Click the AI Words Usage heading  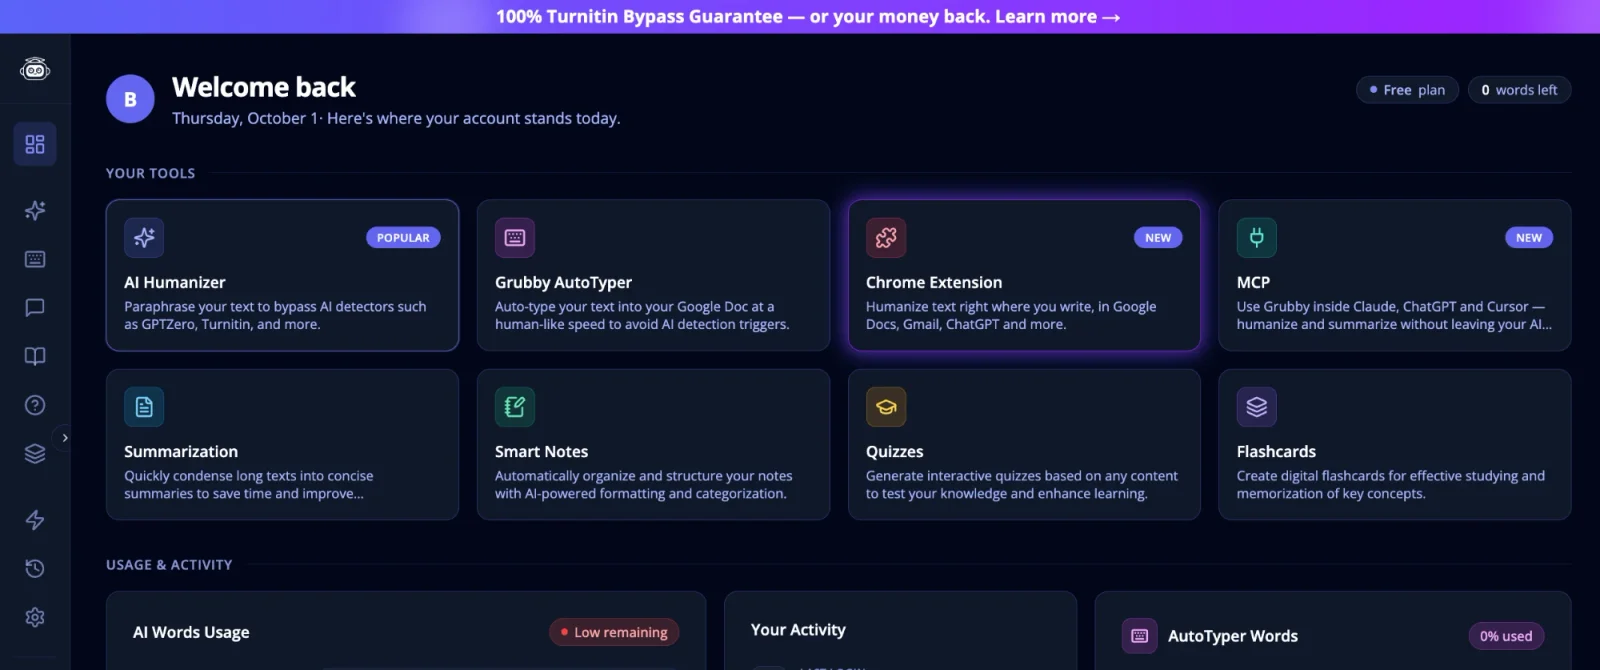(191, 632)
